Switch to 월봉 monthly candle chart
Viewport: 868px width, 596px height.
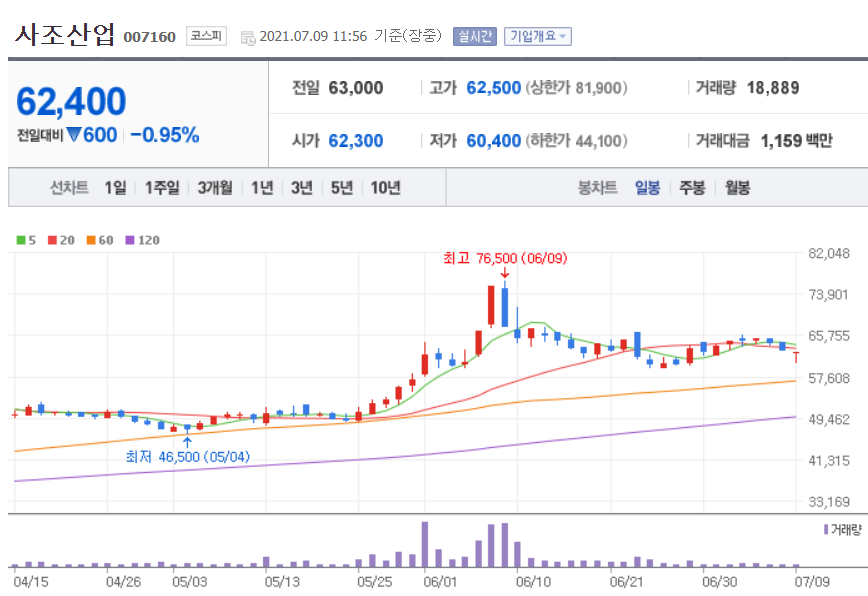(737, 188)
